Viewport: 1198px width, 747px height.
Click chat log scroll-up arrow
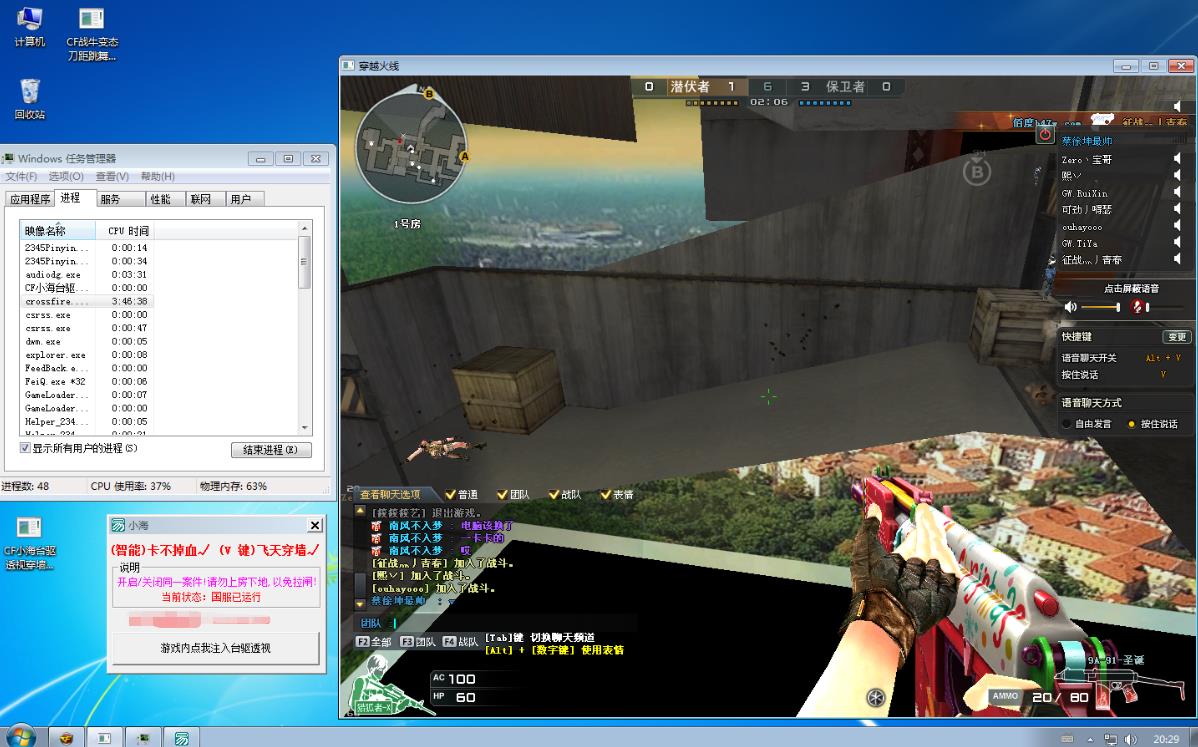click(360, 510)
